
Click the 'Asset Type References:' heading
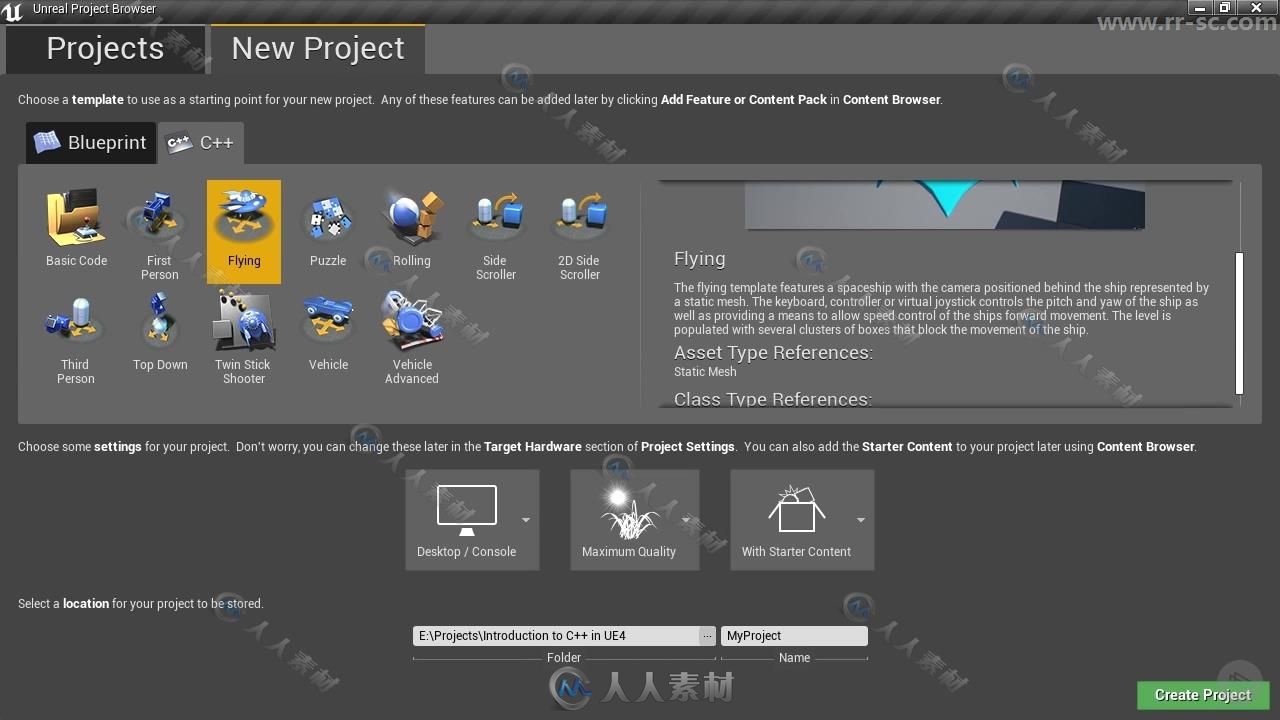click(774, 353)
